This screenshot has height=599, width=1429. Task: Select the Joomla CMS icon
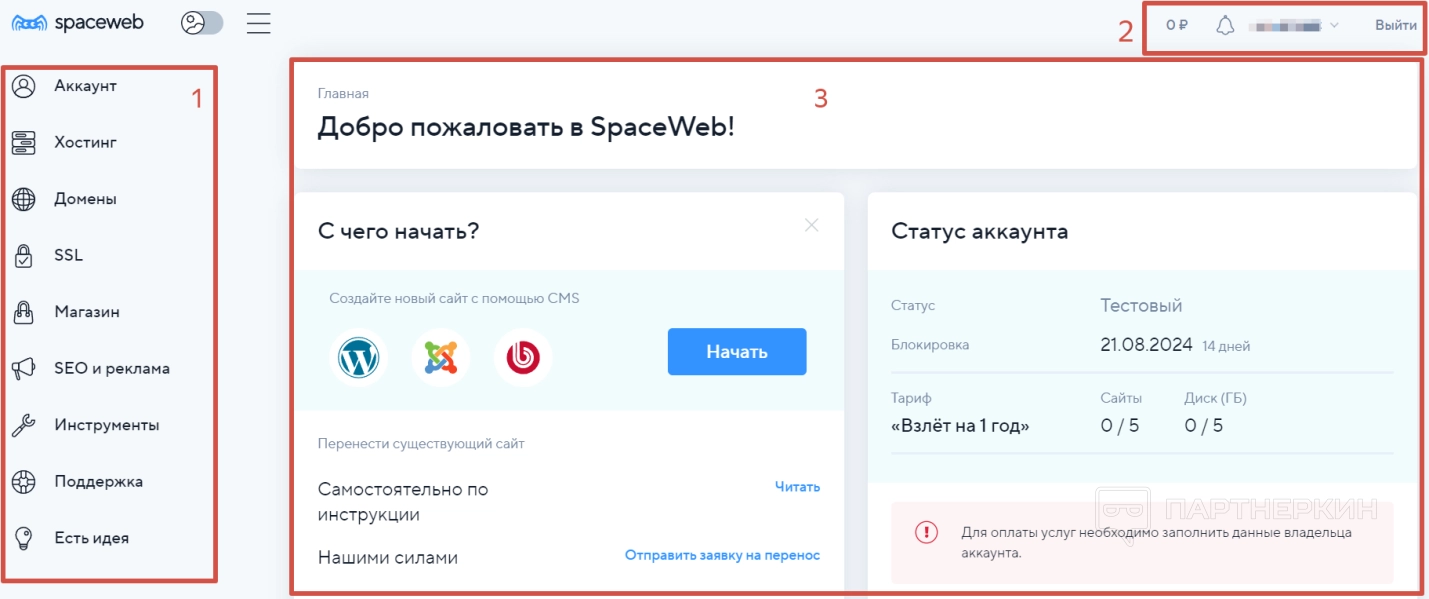[441, 357]
